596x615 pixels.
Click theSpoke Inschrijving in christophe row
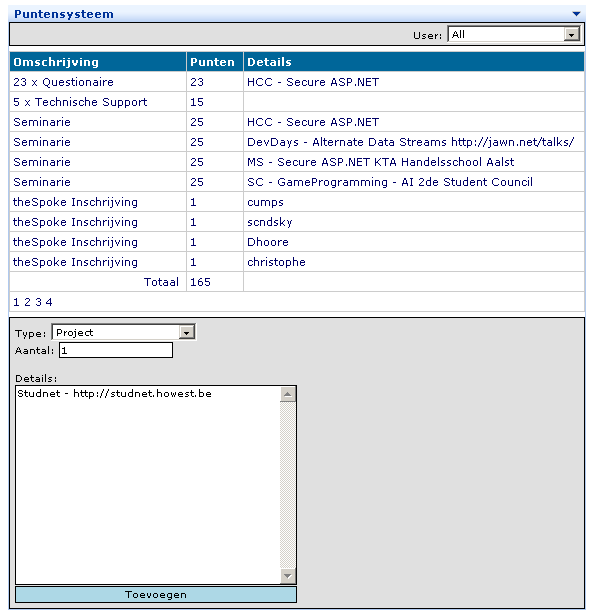(75, 262)
